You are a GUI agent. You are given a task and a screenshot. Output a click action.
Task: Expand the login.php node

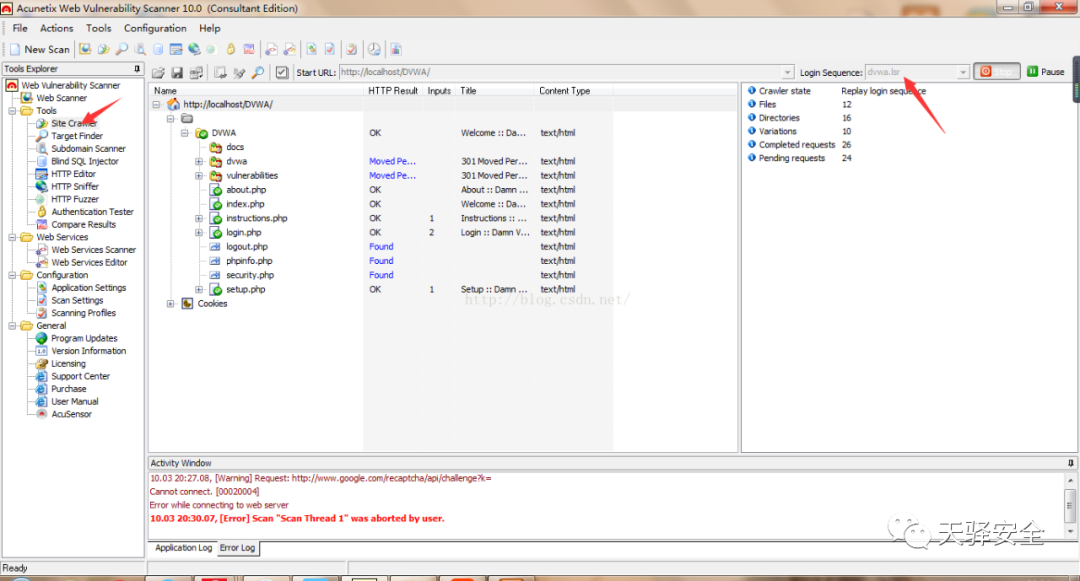point(199,233)
